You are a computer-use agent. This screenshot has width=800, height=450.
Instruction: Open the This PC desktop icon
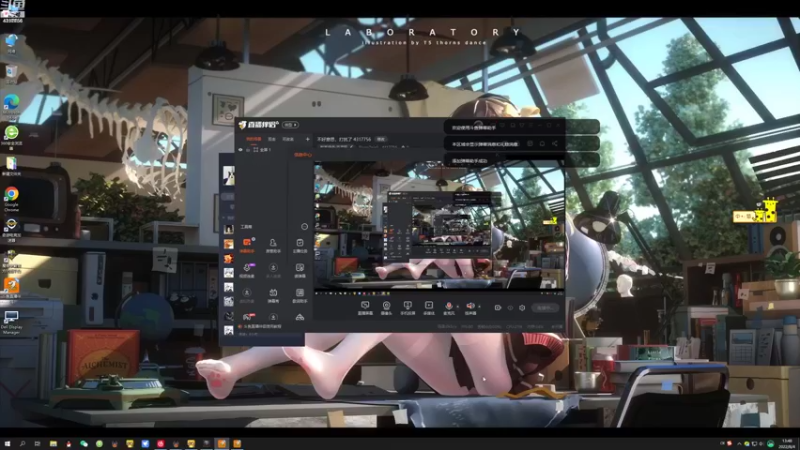[11, 44]
